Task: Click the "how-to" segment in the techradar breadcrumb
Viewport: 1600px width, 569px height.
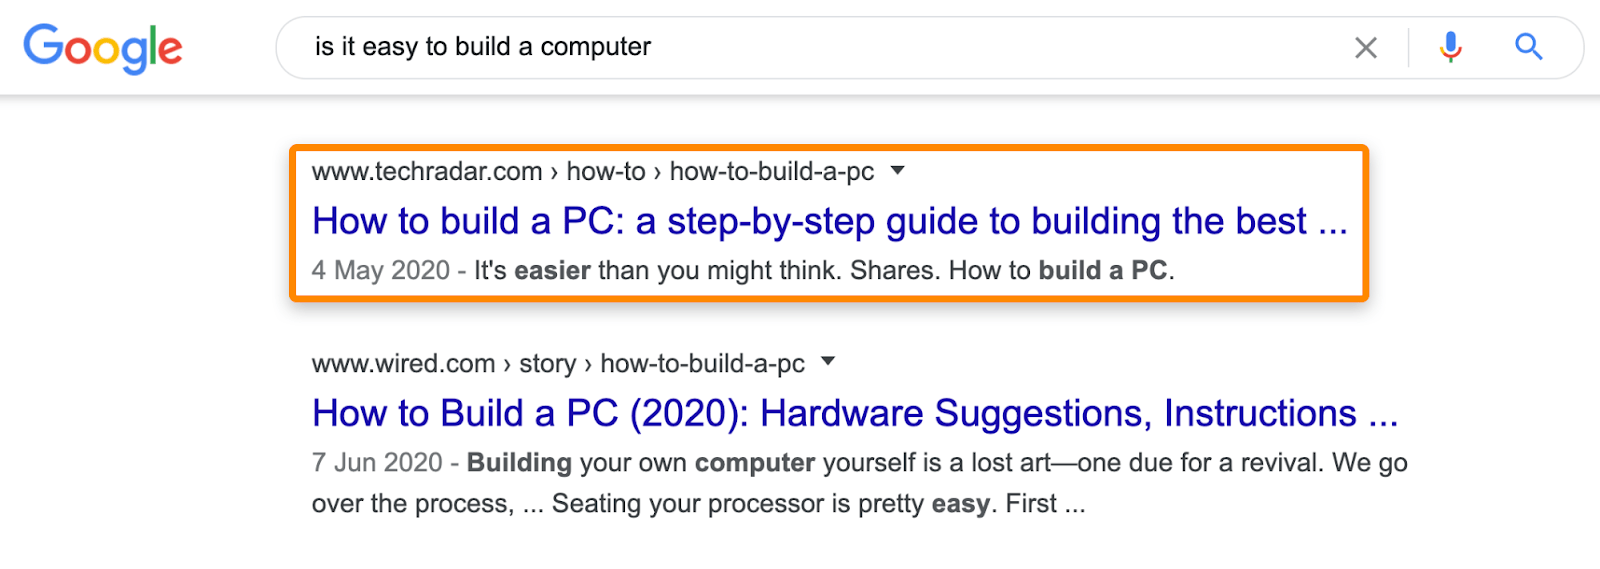Action: click(x=606, y=172)
